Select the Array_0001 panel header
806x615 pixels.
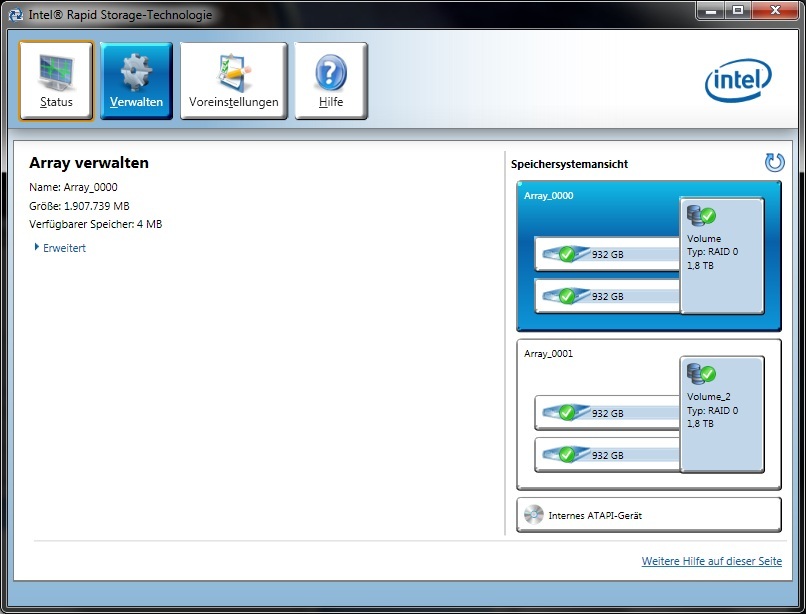click(548, 353)
